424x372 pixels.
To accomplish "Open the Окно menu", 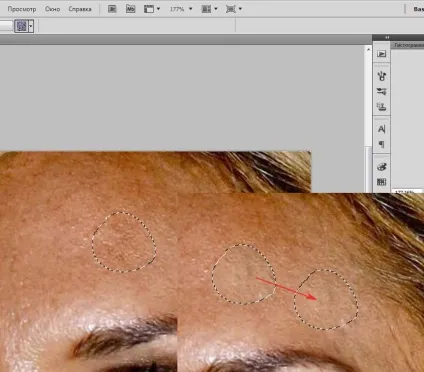I will click(x=52, y=9).
